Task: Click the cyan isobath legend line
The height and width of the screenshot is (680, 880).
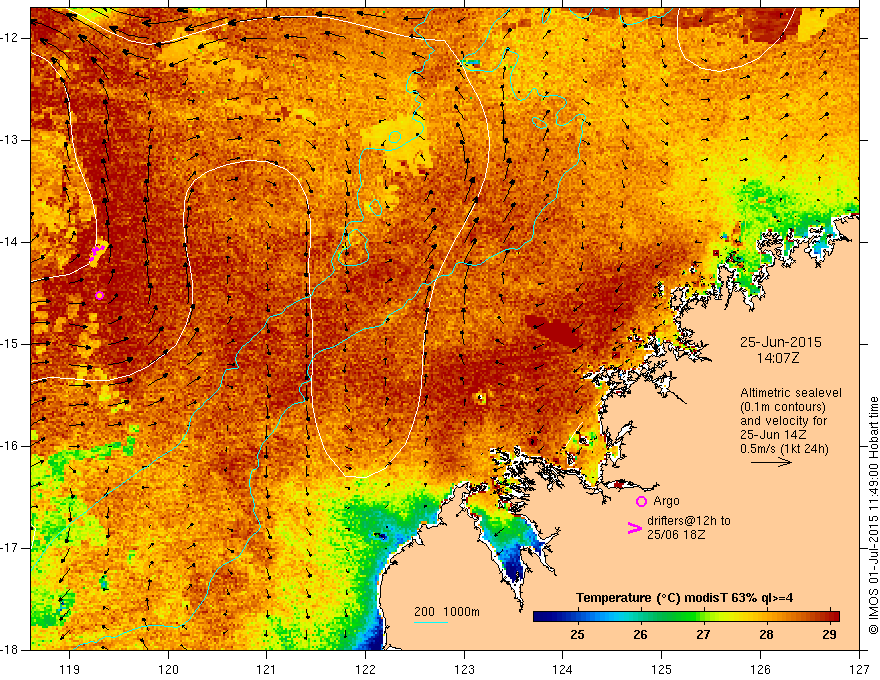Action: 430,622
